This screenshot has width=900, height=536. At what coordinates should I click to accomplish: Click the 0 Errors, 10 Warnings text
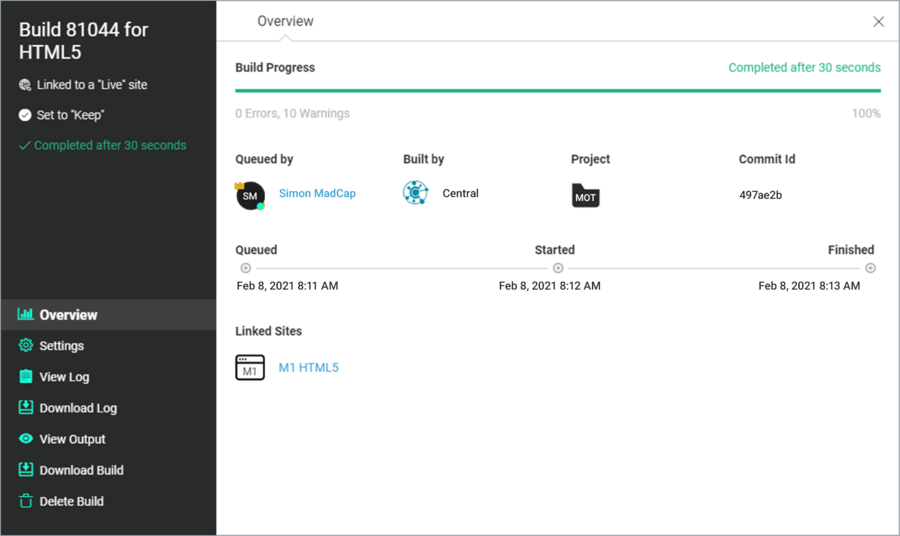[x=293, y=114]
